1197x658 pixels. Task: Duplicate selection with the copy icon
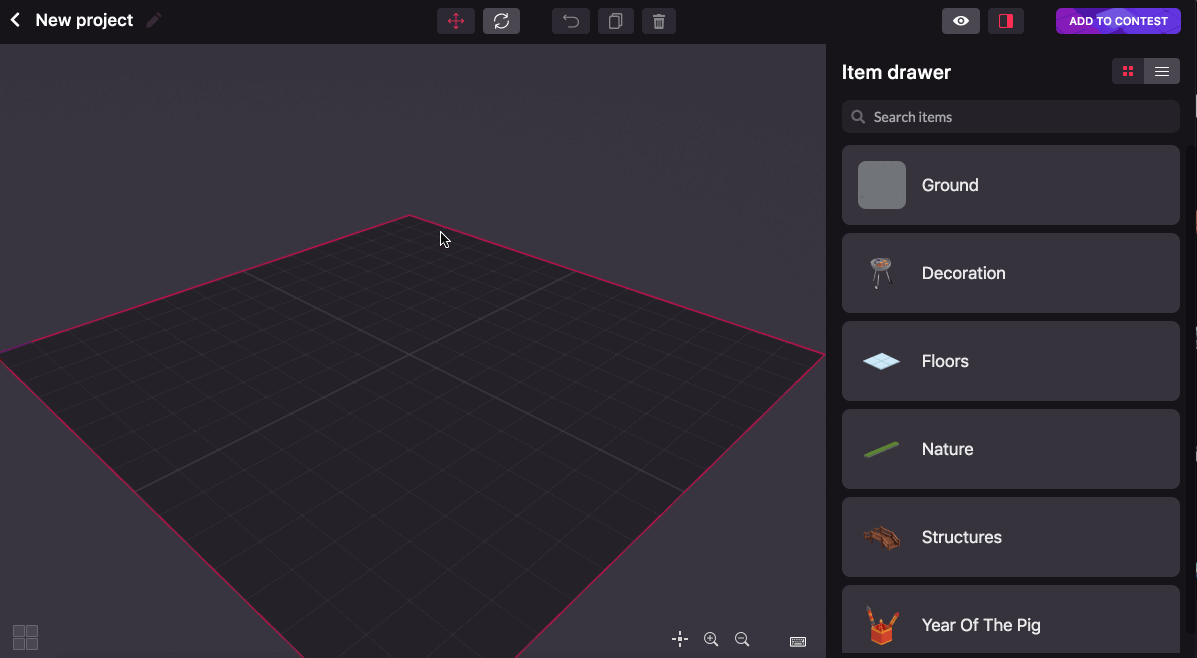click(x=615, y=21)
